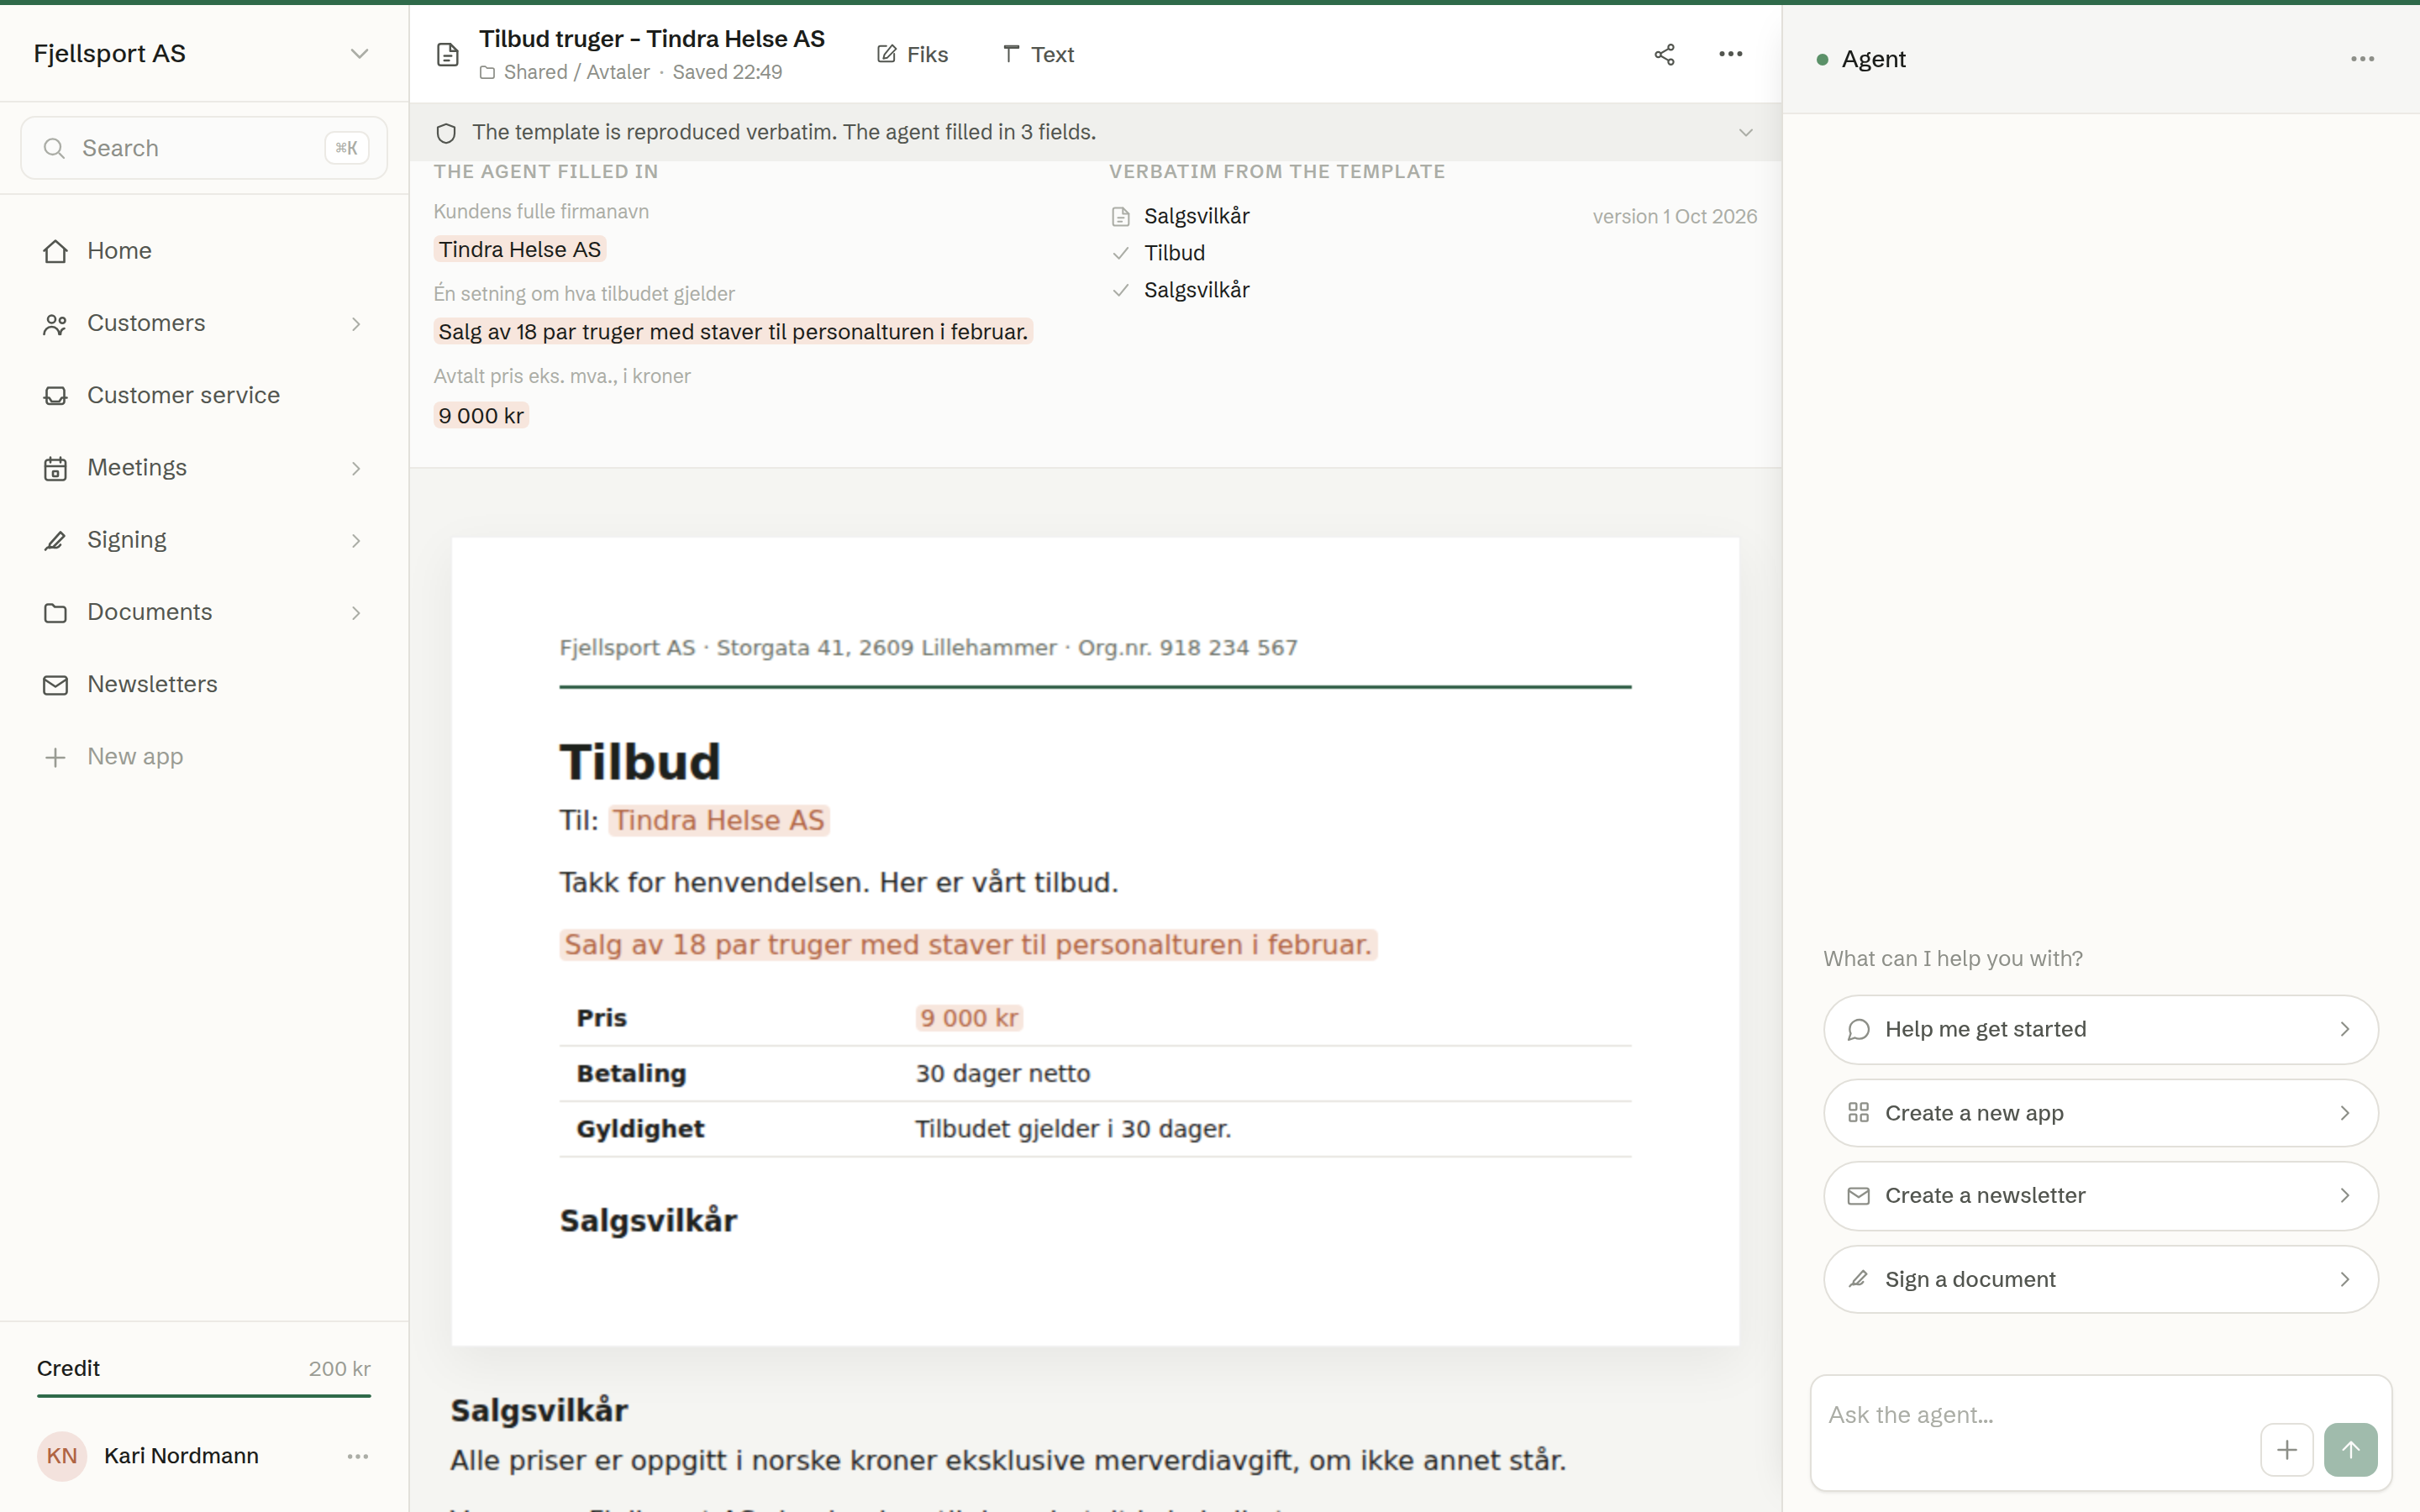Choose Sign a document suggestion
Viewport: 2420px width, 1512px height.
click(2100, 1279)
